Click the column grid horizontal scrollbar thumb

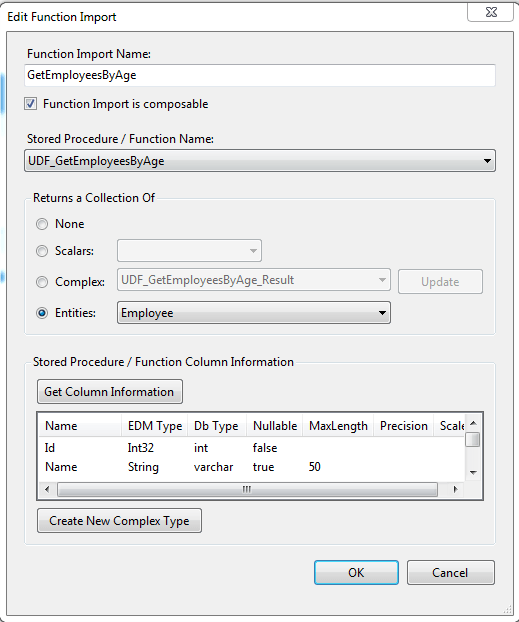[247, 489]
